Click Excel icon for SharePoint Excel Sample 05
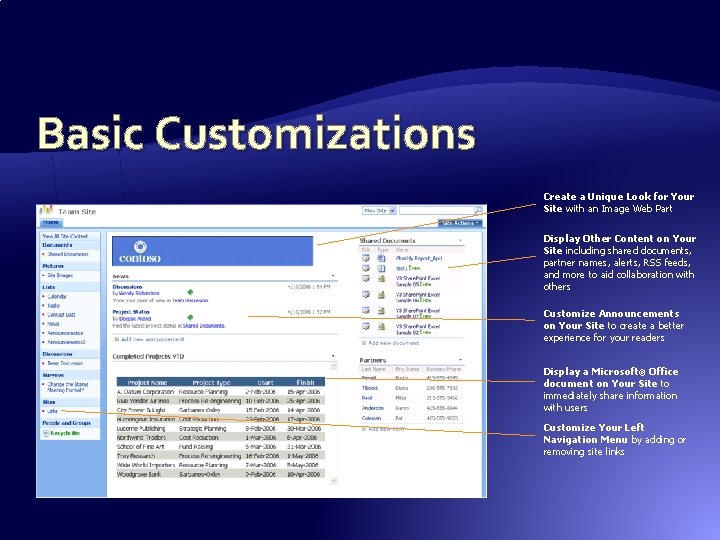Viewport: 720px width, 540px height. pyautogui.click(x=381, y=279)
